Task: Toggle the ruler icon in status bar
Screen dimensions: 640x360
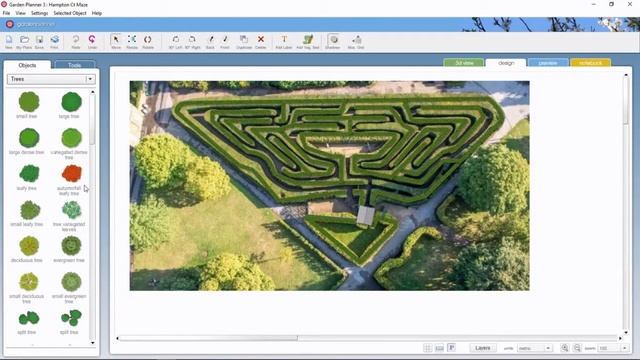Action: pyautogui.click(x=440, y=348)
